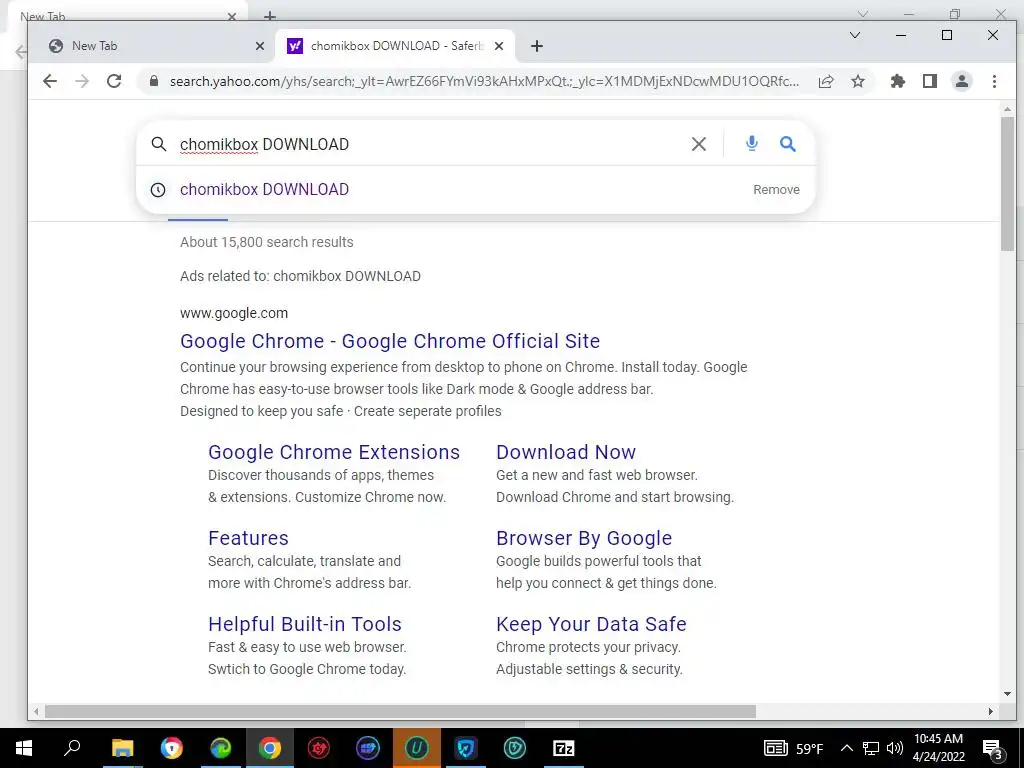Remove the chomikbox DOWNLOAD suggestion

776,189
